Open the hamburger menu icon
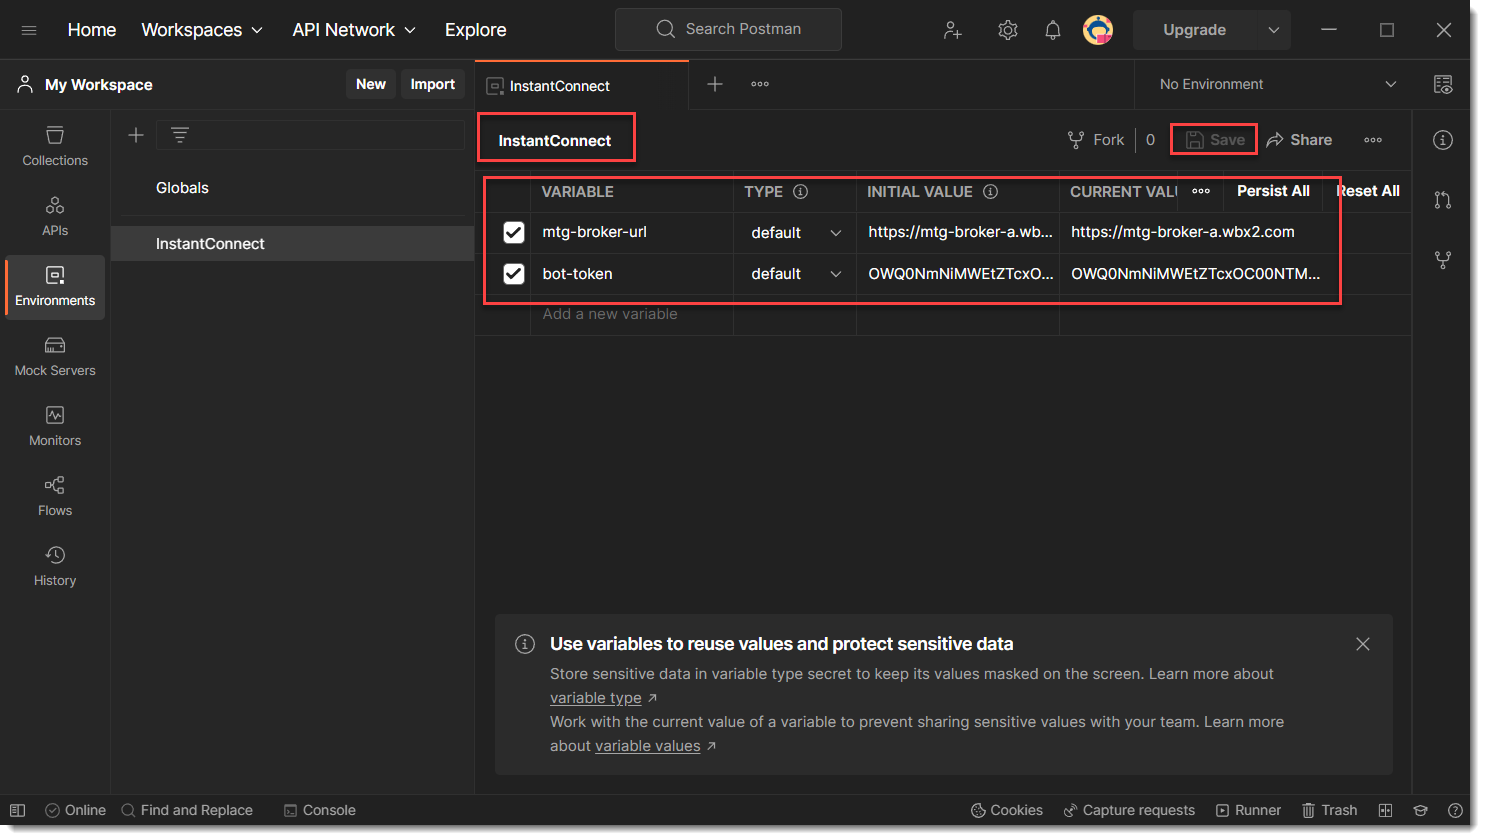 click(29, 30)
